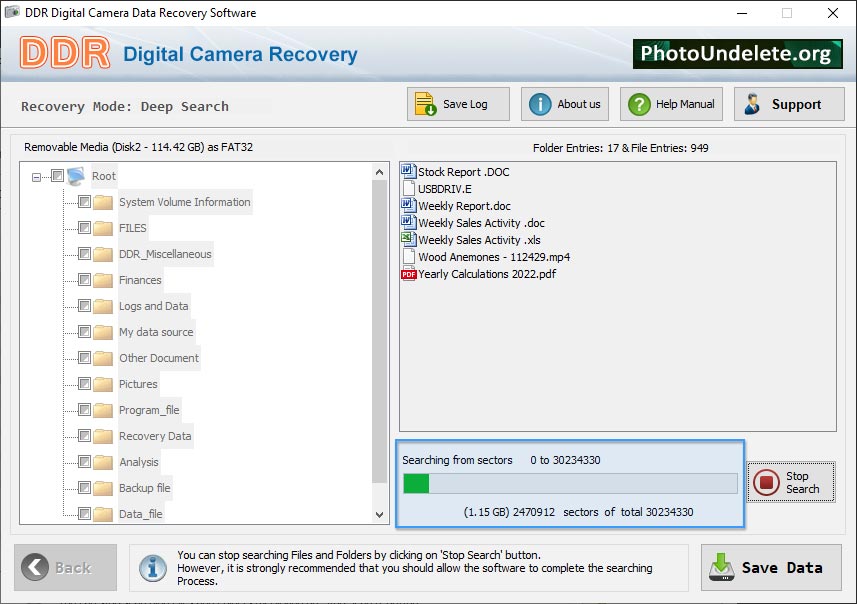Viewport: 857px width, 604px height.
Task: Open the PhotoUndelete.org banner link
Action: pos(738,54)
